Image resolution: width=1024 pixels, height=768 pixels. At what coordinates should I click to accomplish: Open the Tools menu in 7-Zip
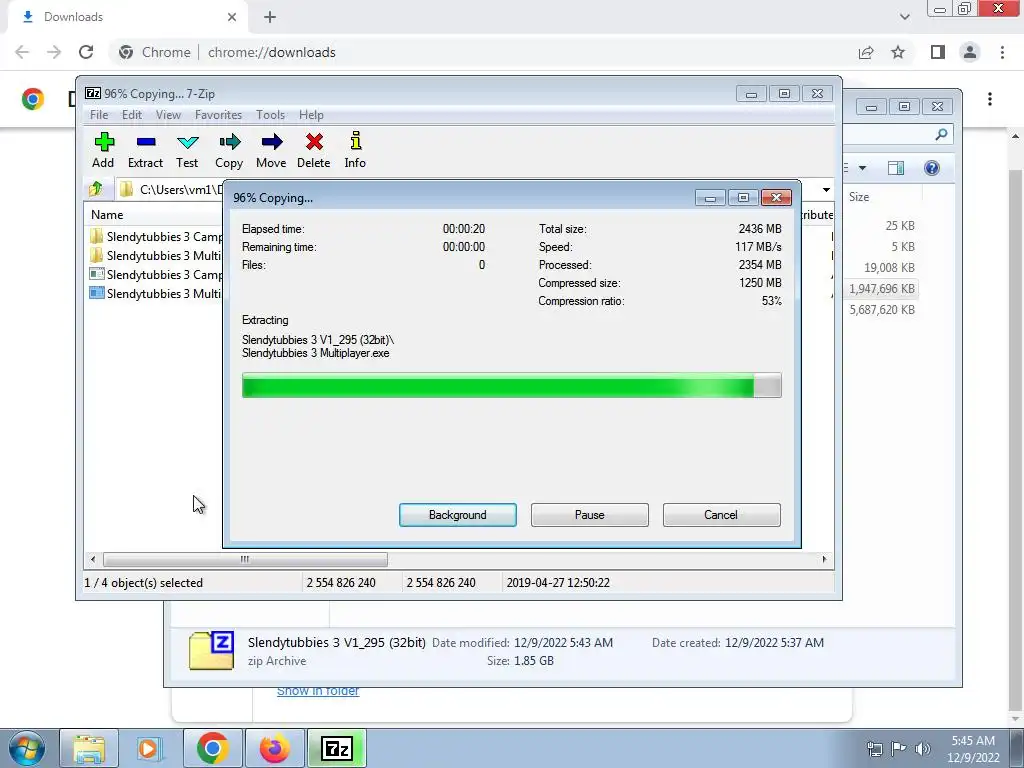click(x=270, y=115)
